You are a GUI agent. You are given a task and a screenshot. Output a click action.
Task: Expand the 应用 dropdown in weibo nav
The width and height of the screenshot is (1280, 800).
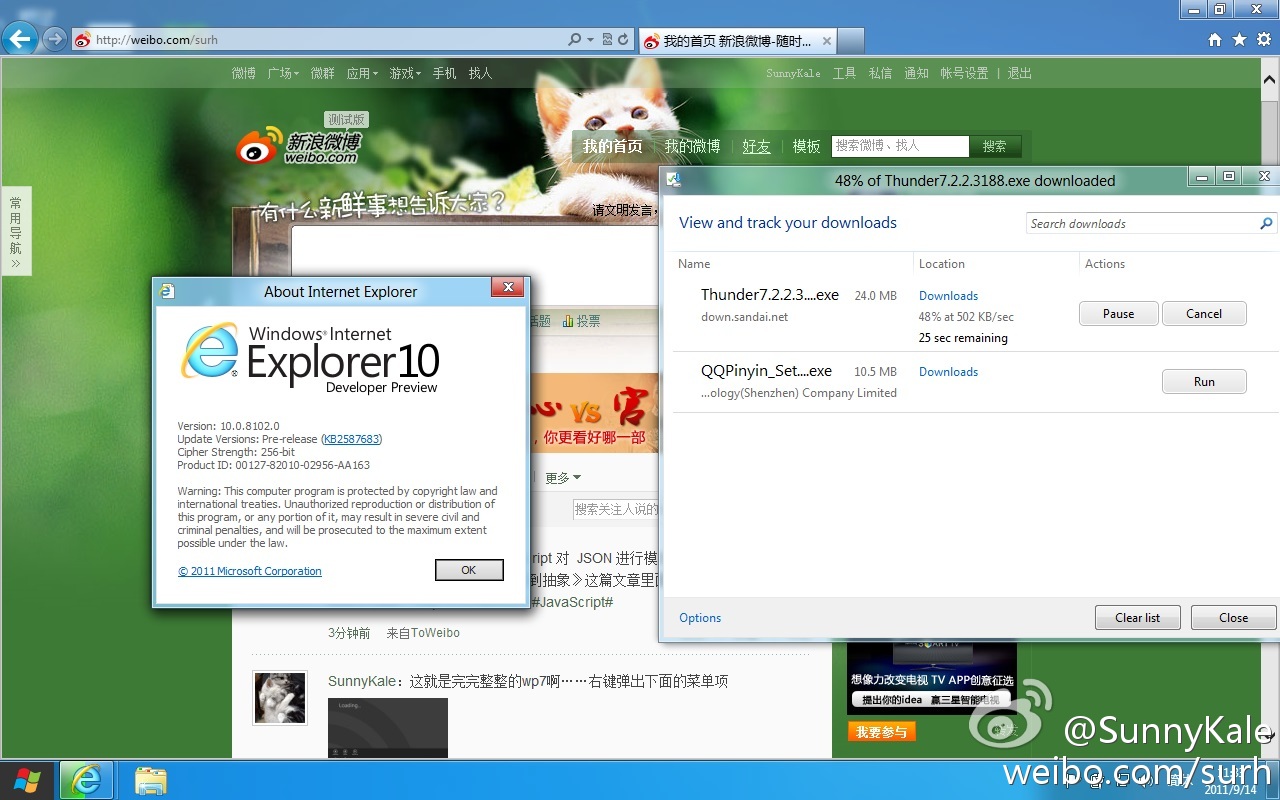coord(362,73)
